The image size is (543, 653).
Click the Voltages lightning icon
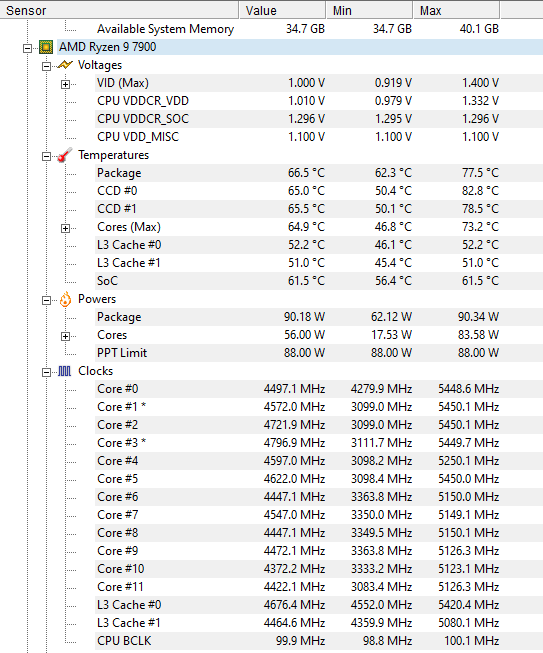[65, 65]
